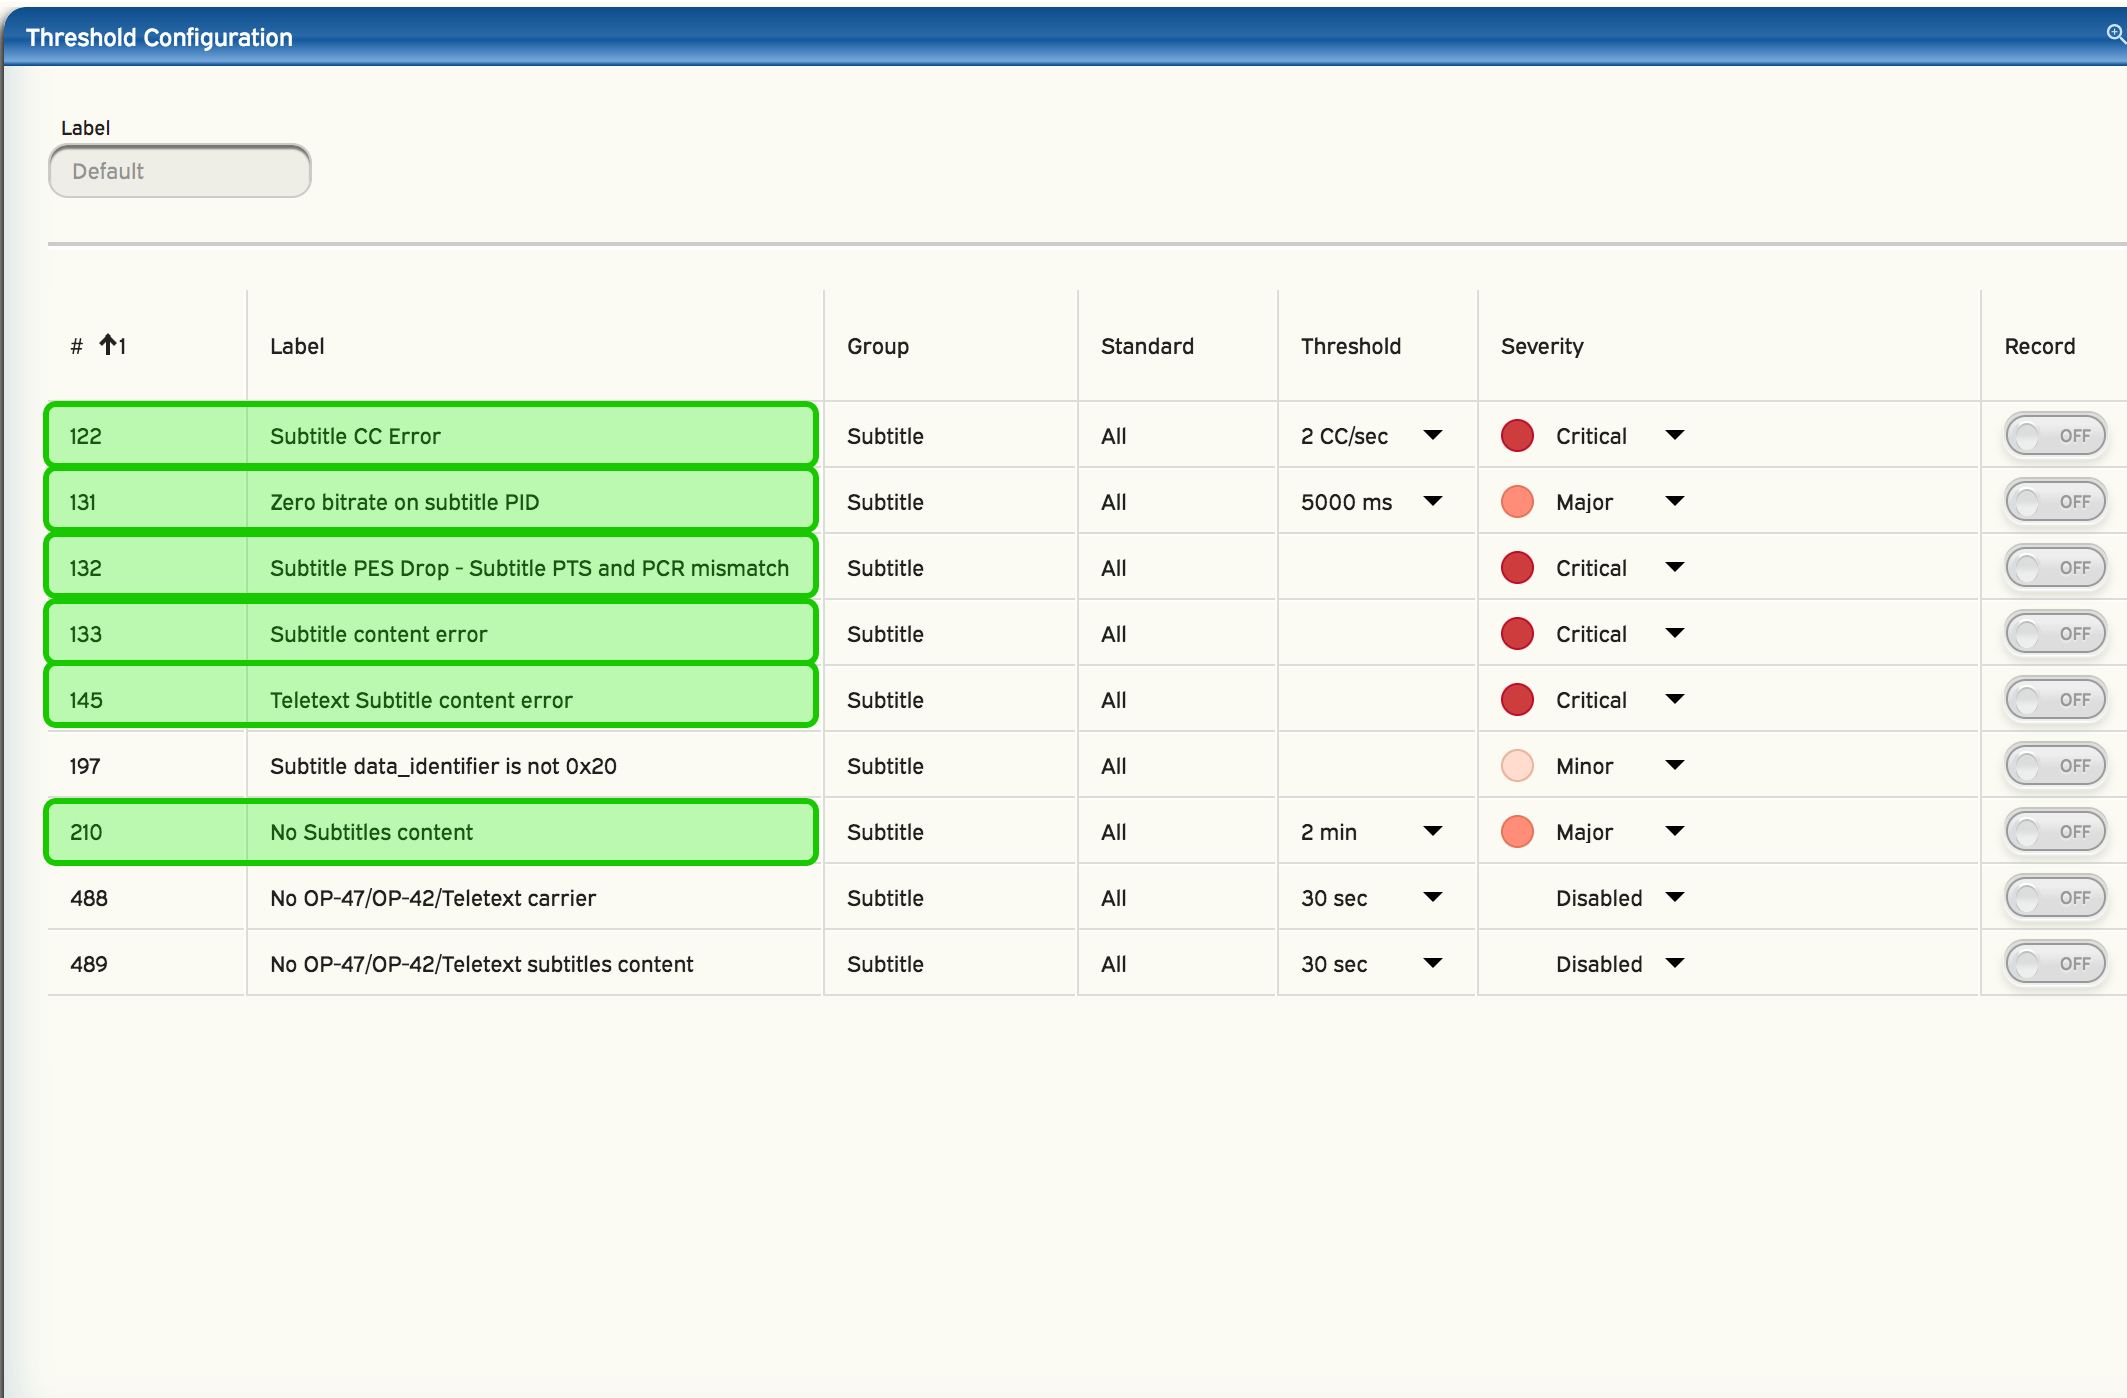
Task: Click the Critical dot for Subtitle content error row
Action: pyautogui.click(x=1517, y=634)
